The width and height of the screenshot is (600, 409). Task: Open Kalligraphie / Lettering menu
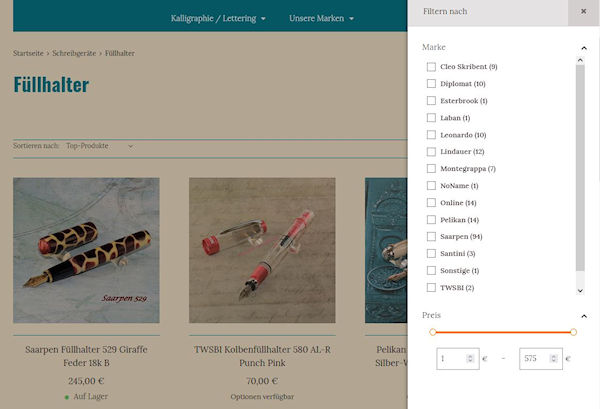(x=218, y=18)
